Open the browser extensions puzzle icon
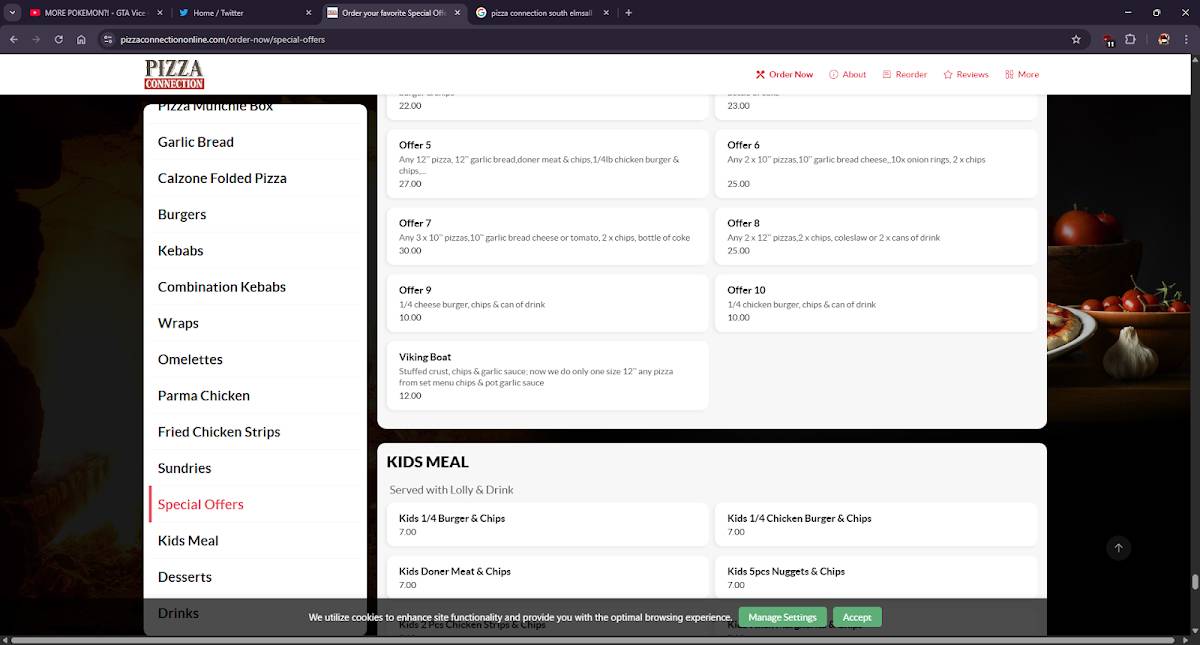 tap(1131, 40)
